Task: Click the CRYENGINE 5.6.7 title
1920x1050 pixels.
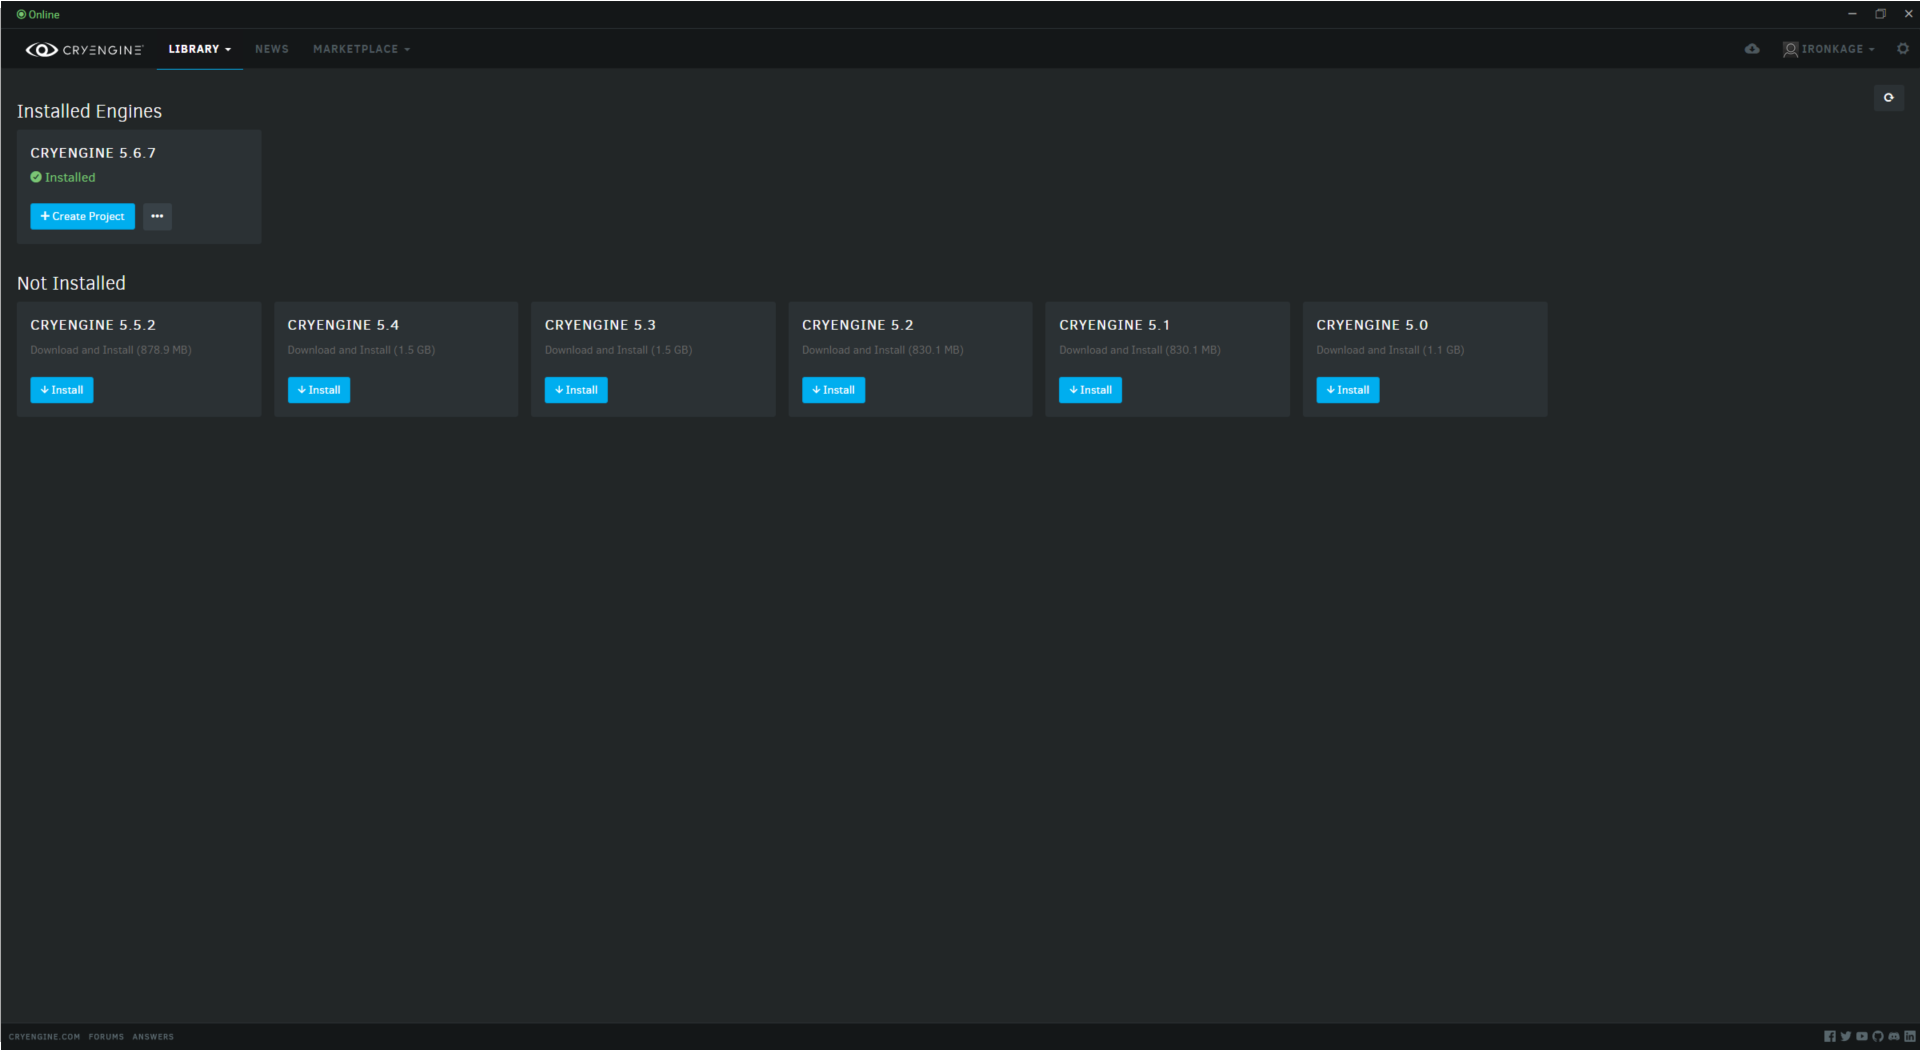Action: pyautogui.click(x=93, y=153)
